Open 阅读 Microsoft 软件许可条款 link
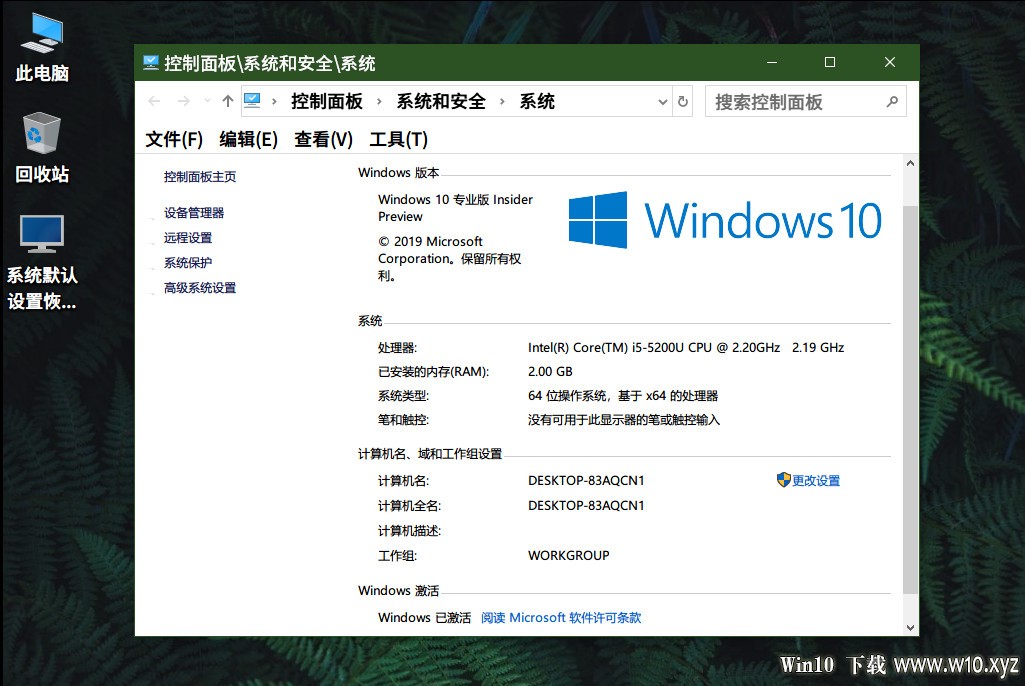 click(x=561, y=617)
